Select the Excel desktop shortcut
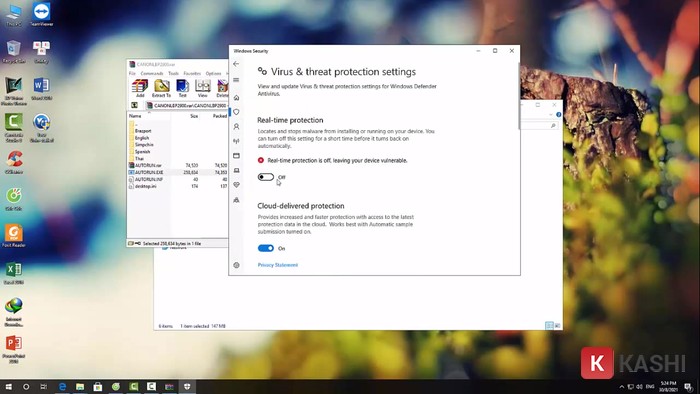The image size is (700, 394). pyautogui.click(x=14, y=273)
